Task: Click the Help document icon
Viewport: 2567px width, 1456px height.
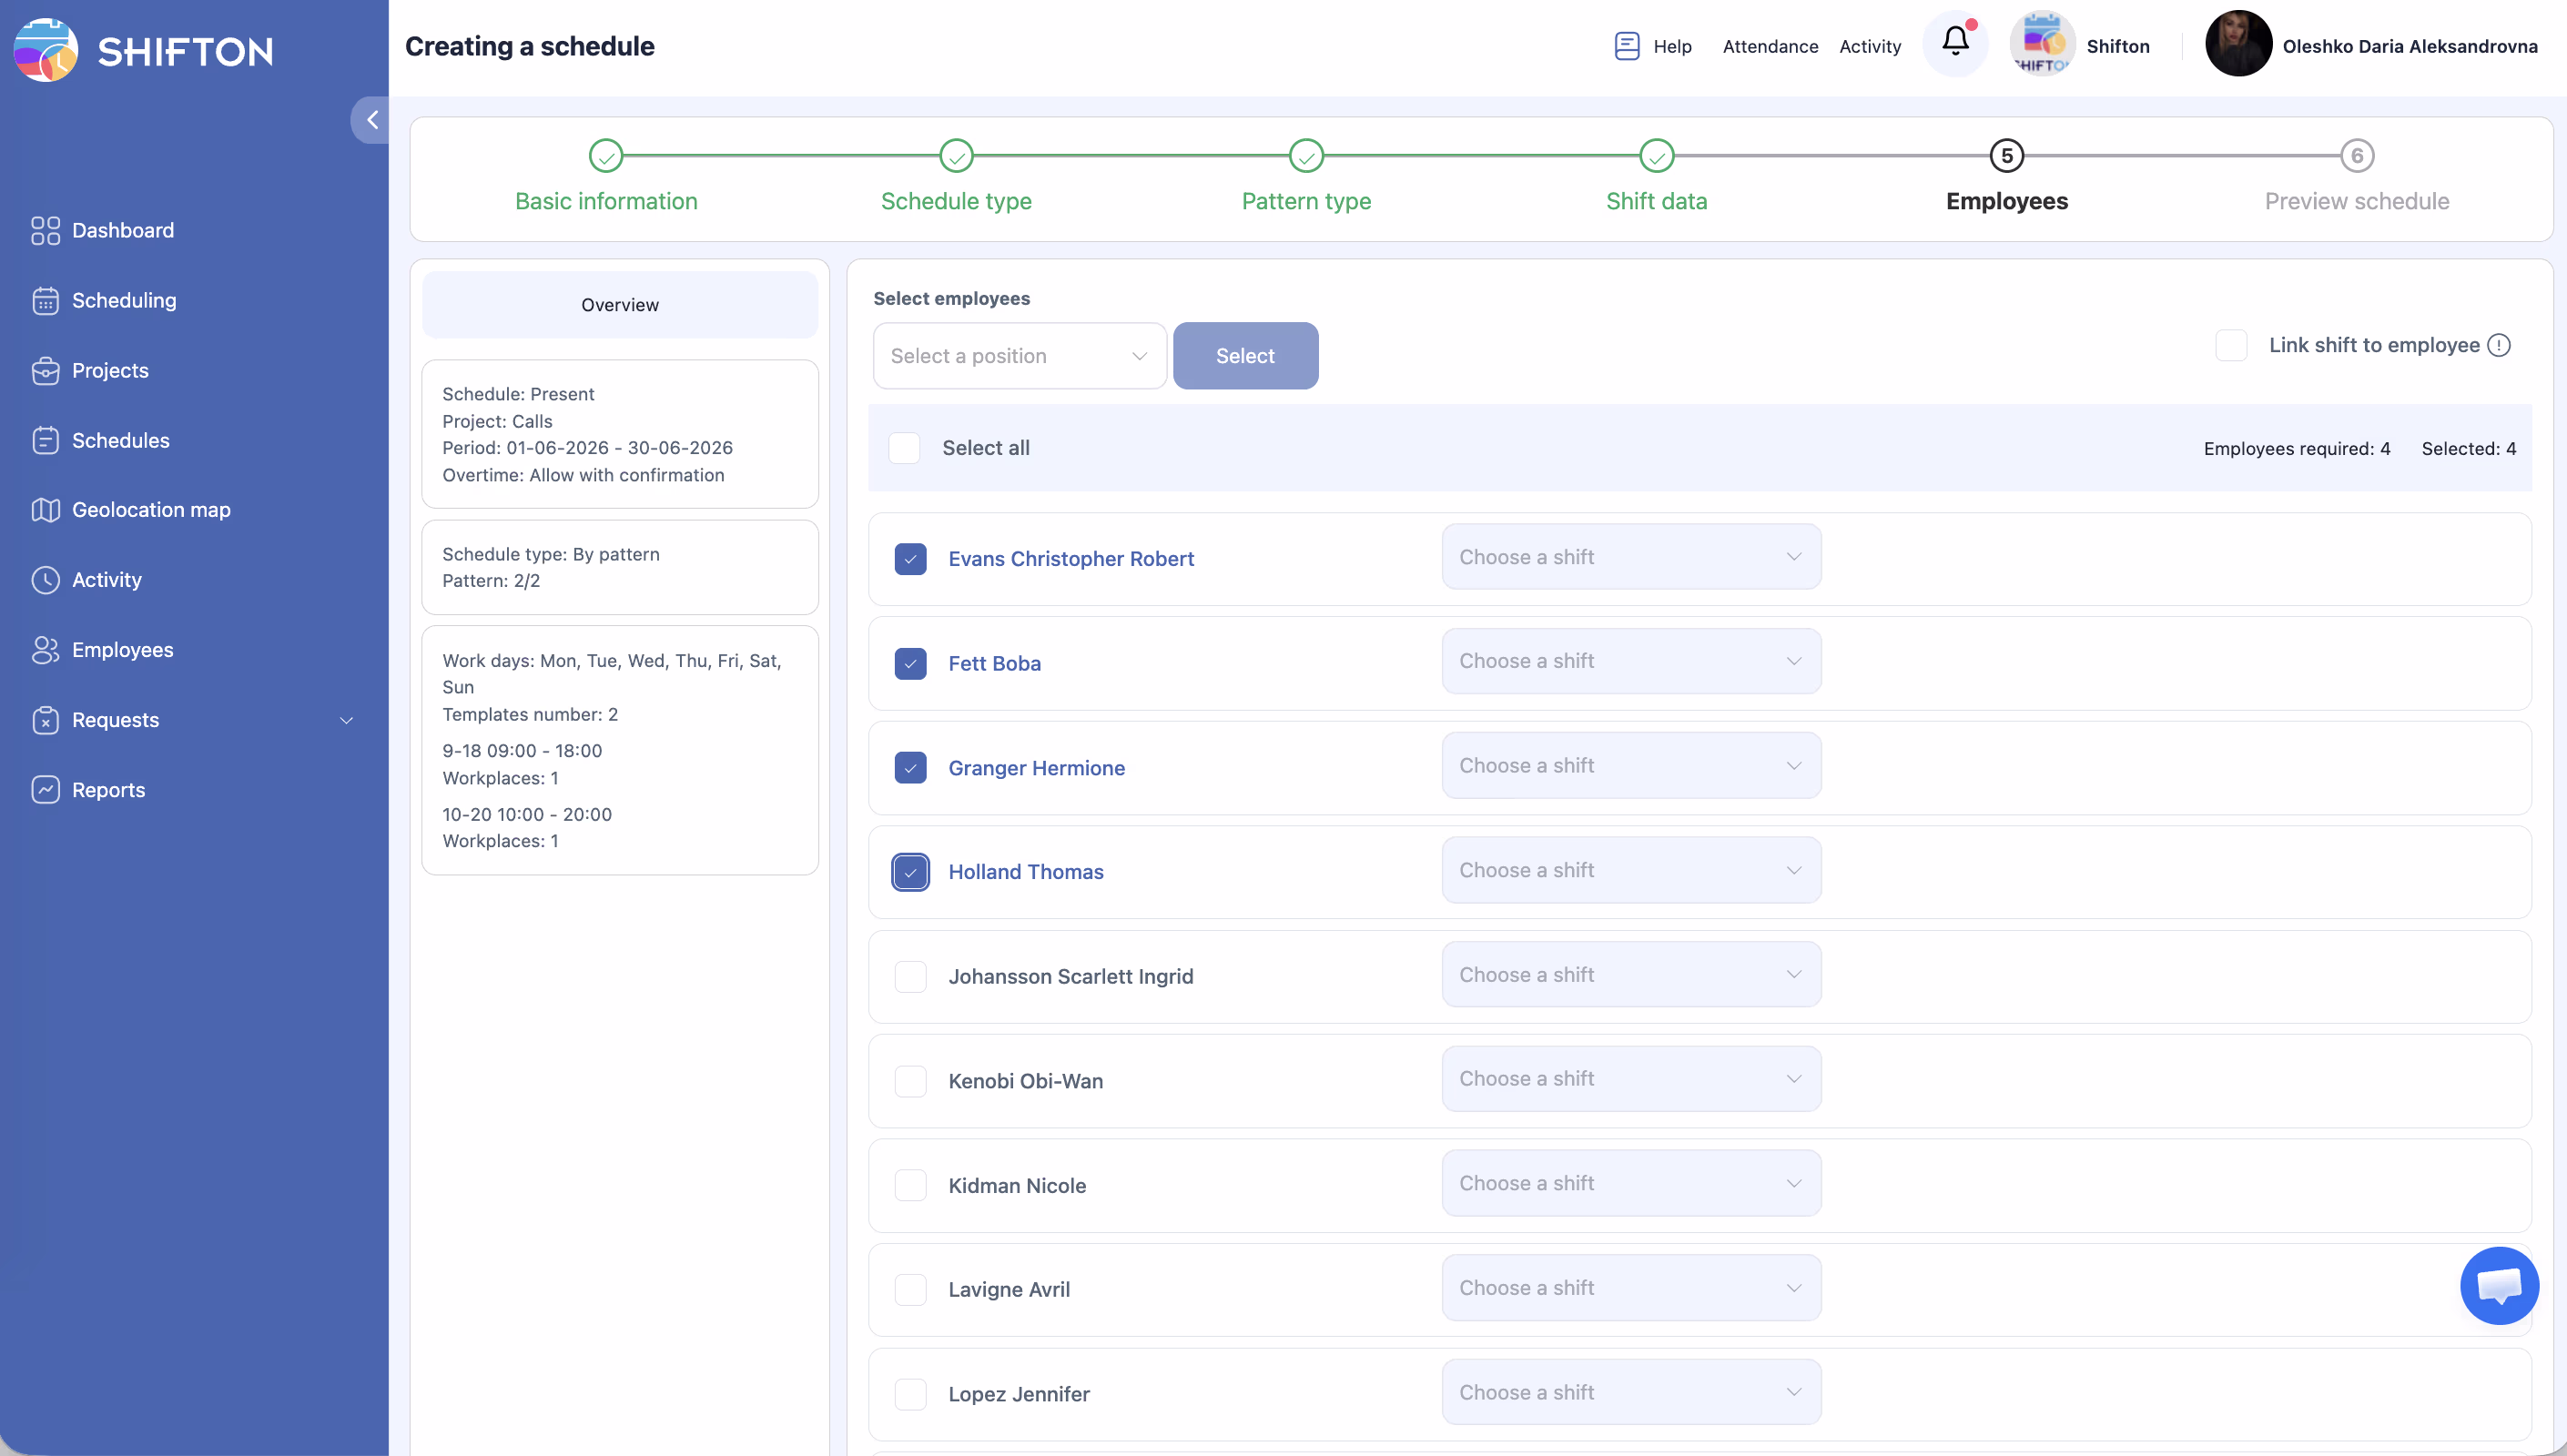Action: [x=1626, y=46]
